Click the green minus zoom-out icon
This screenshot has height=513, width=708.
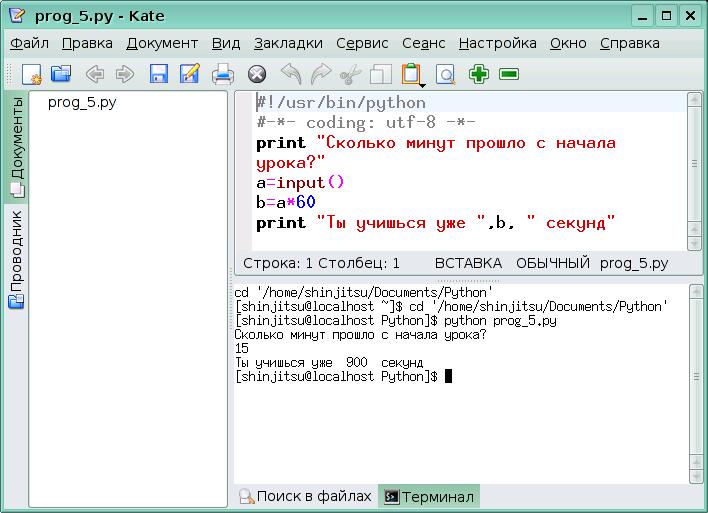[x=509, y=74]
